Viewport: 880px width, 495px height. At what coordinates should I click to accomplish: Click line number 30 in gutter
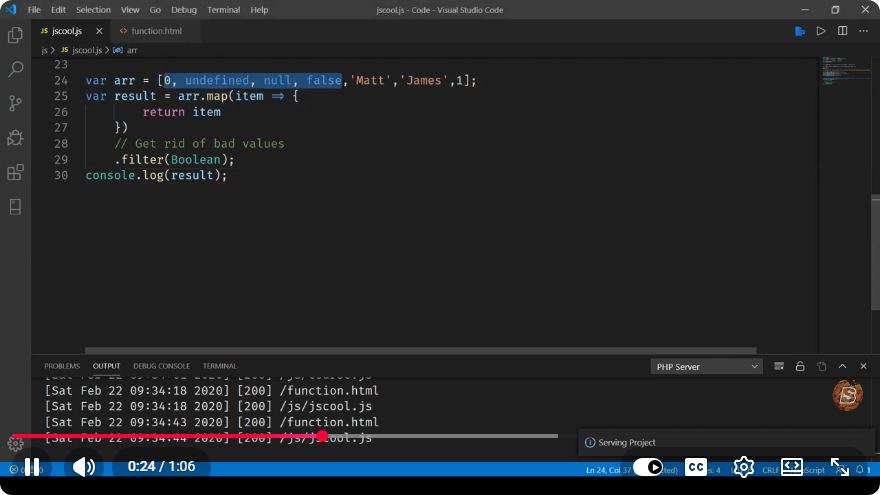(61, 175)
